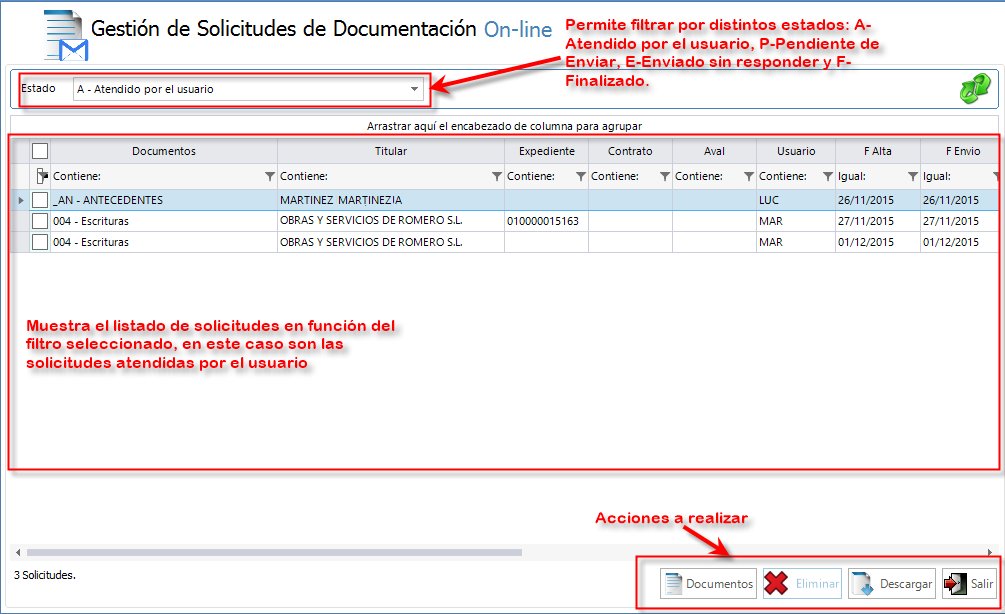Viewport: 1005px width, 614px height.
Task: Open the Expediente column filter funnel
Action: pos(581,176)
